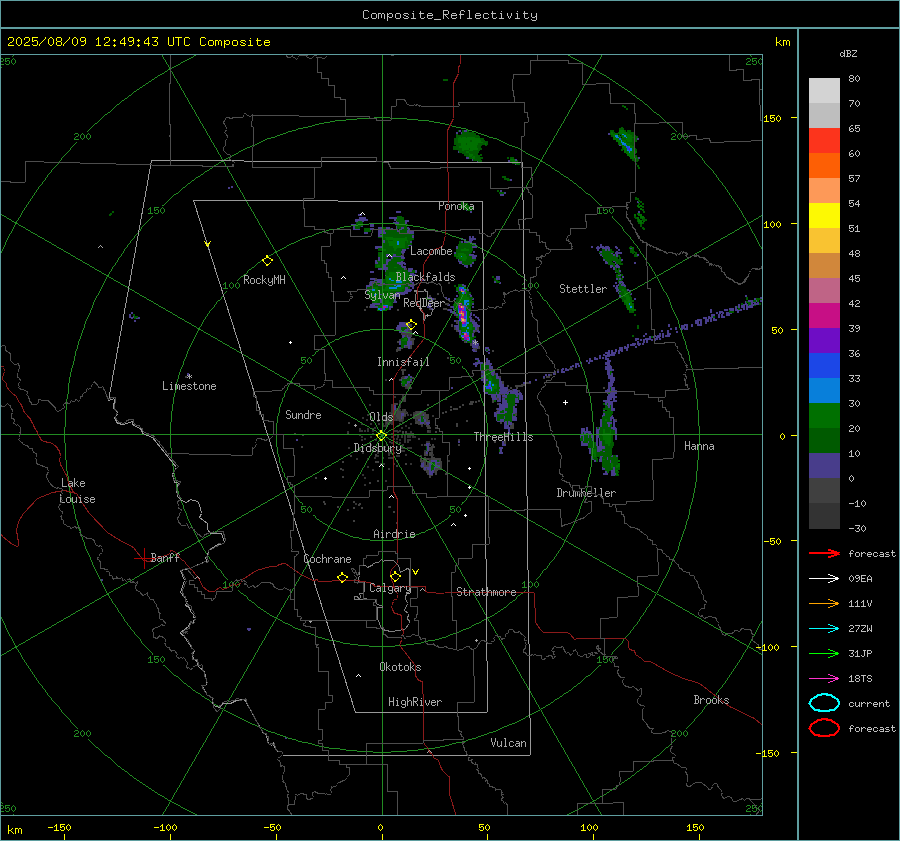Viewport: 900px width, 841px height.
Task: Click the Sundre label
Action: pyautogui.click(x=303, y=415)
